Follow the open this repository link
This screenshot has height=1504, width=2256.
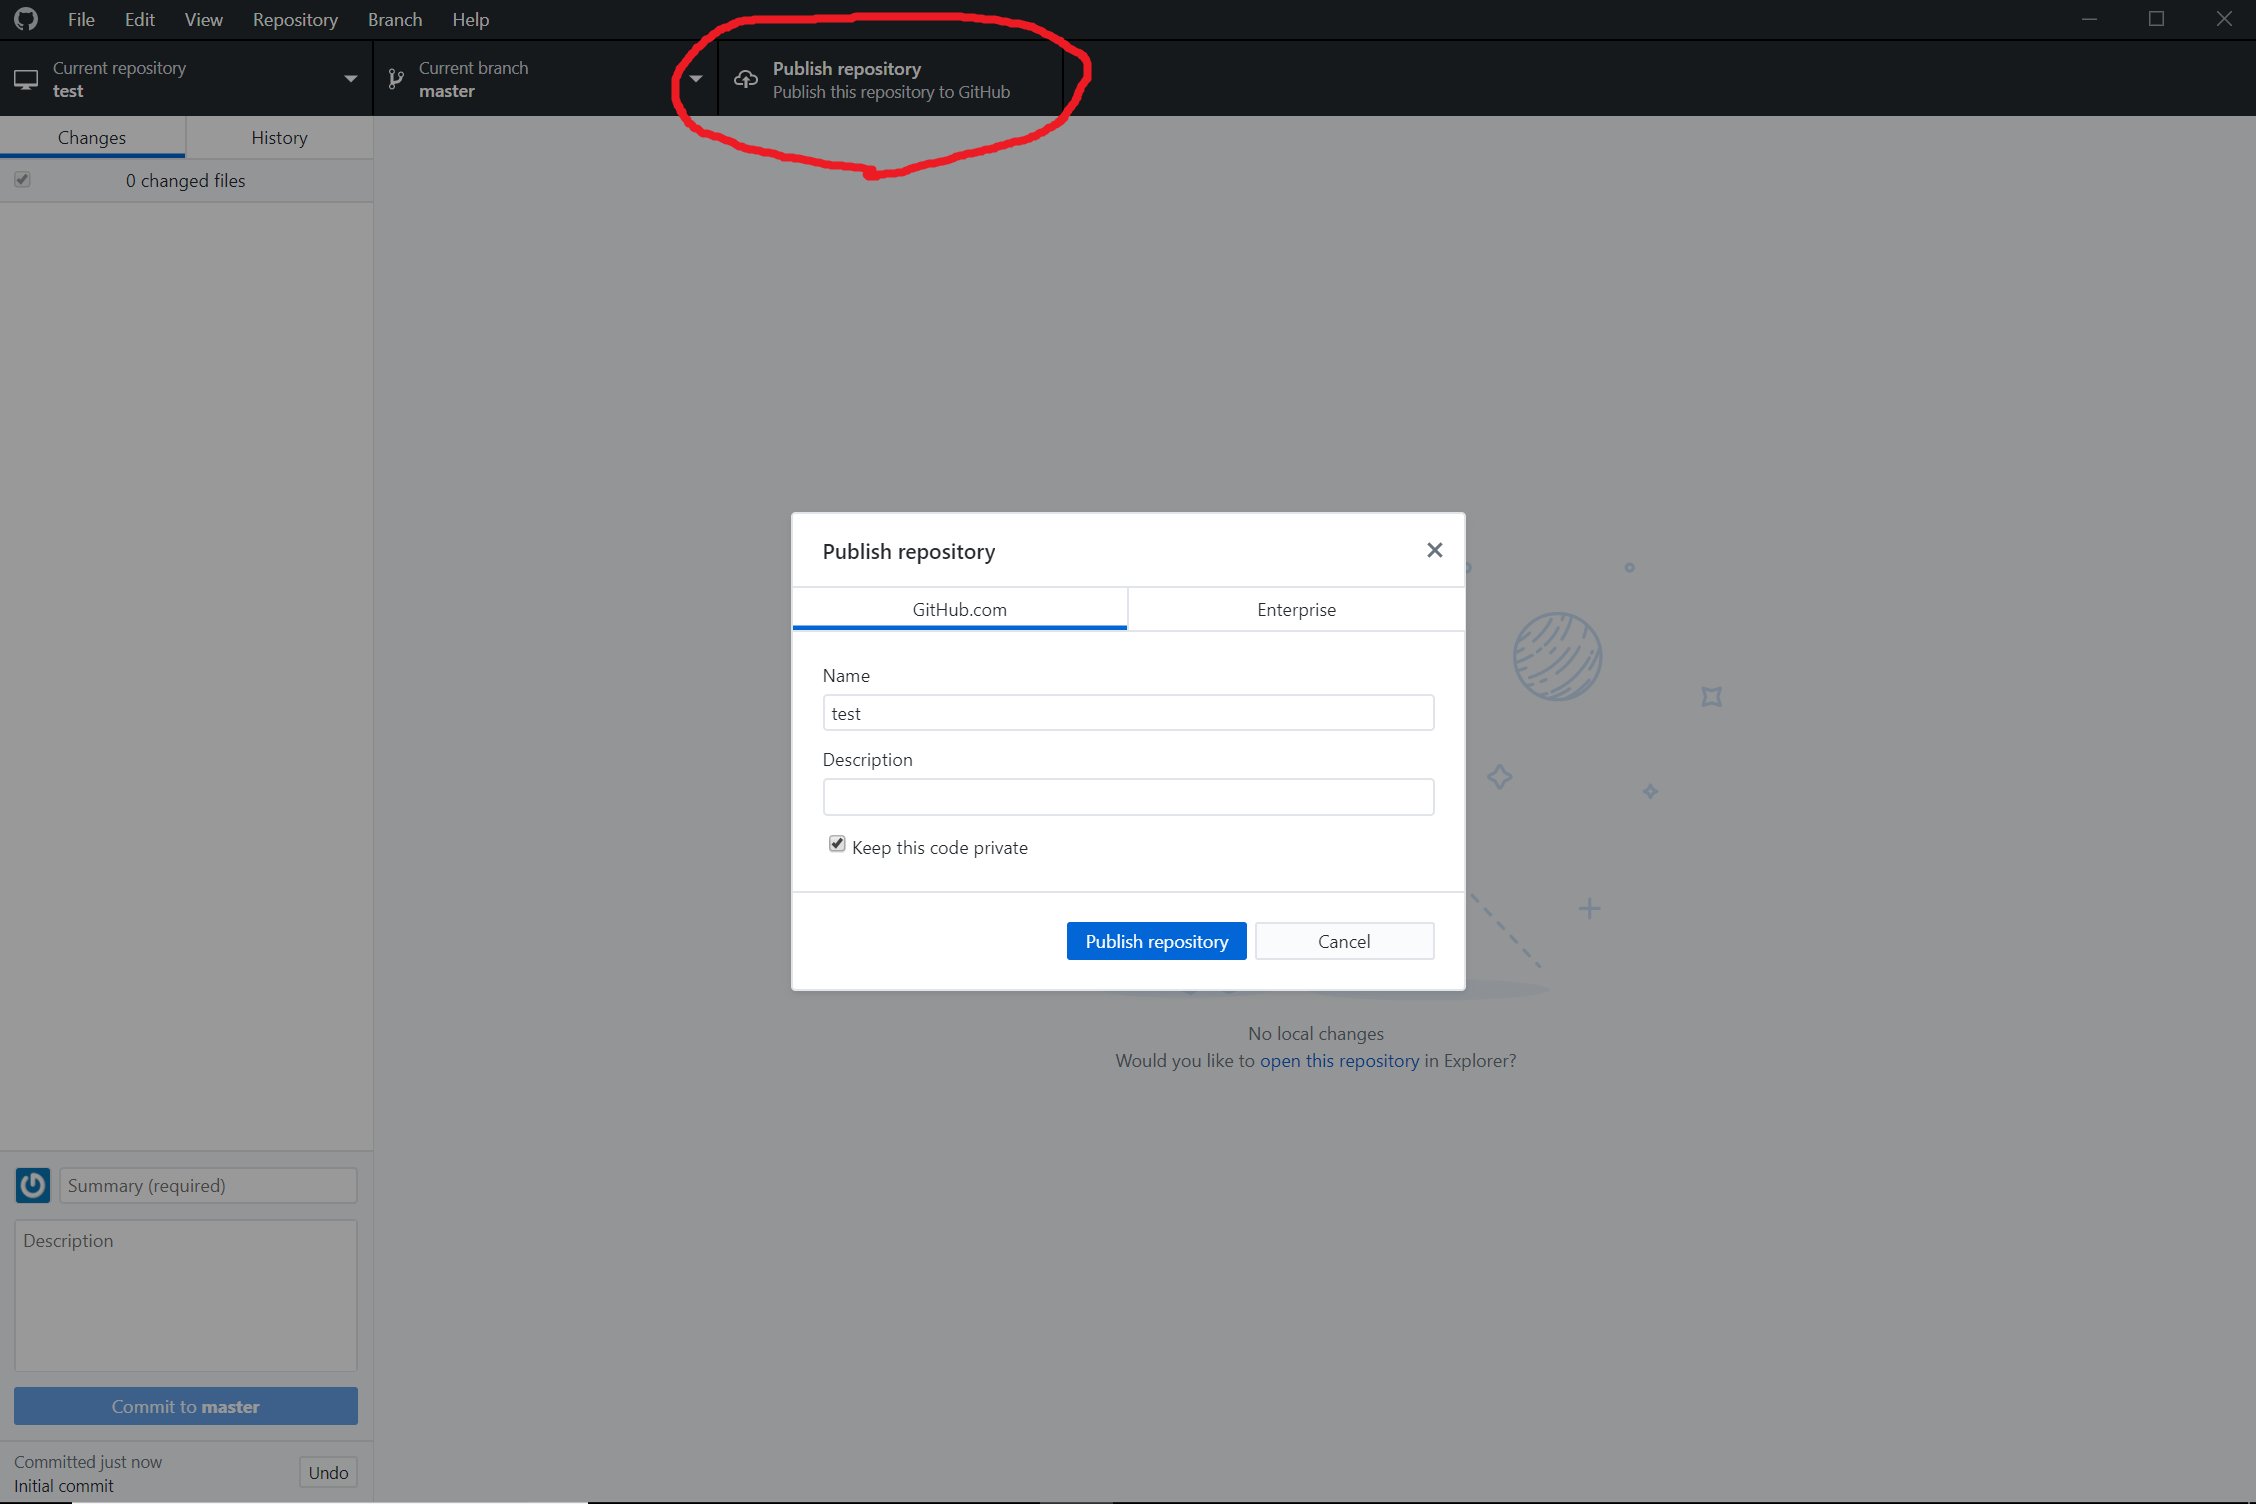point(1339,1060)
